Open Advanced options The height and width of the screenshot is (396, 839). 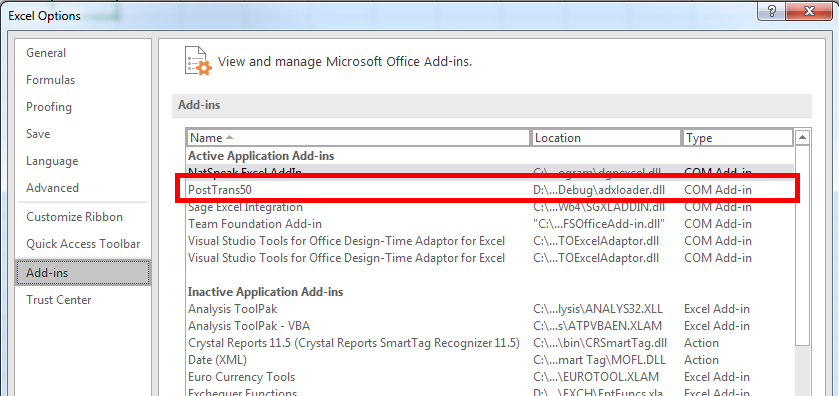tap(52, 188)
